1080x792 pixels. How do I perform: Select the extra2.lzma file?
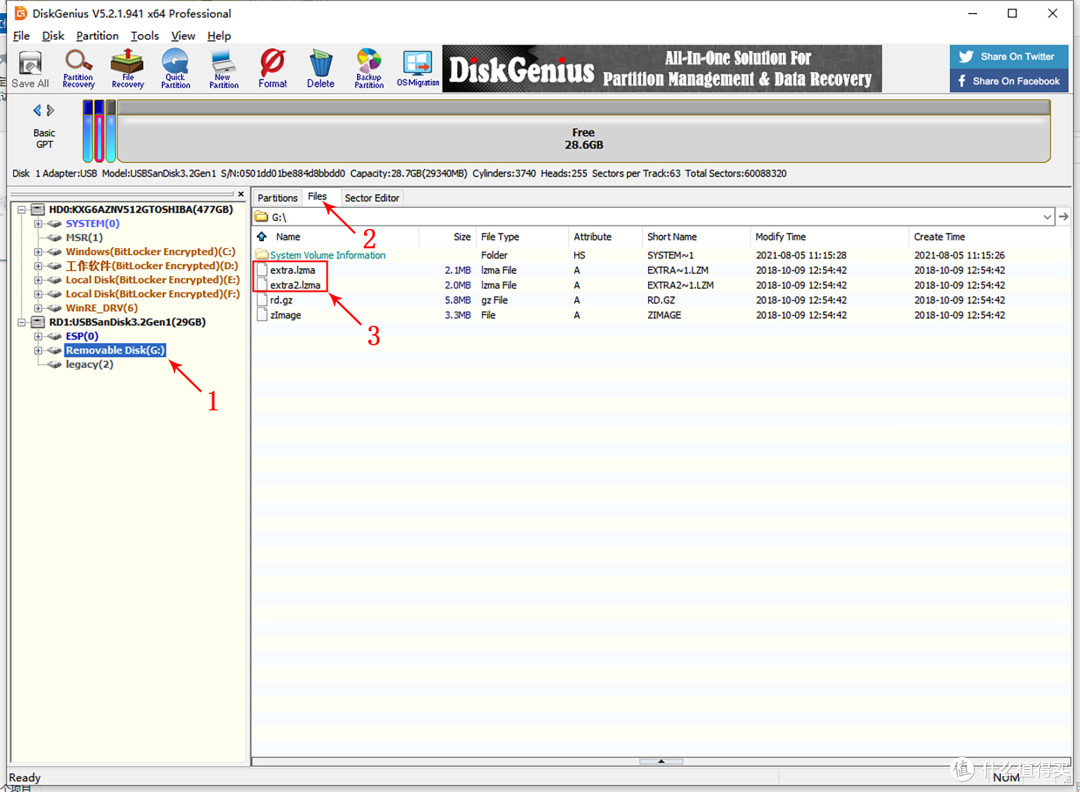click(295, 285)
